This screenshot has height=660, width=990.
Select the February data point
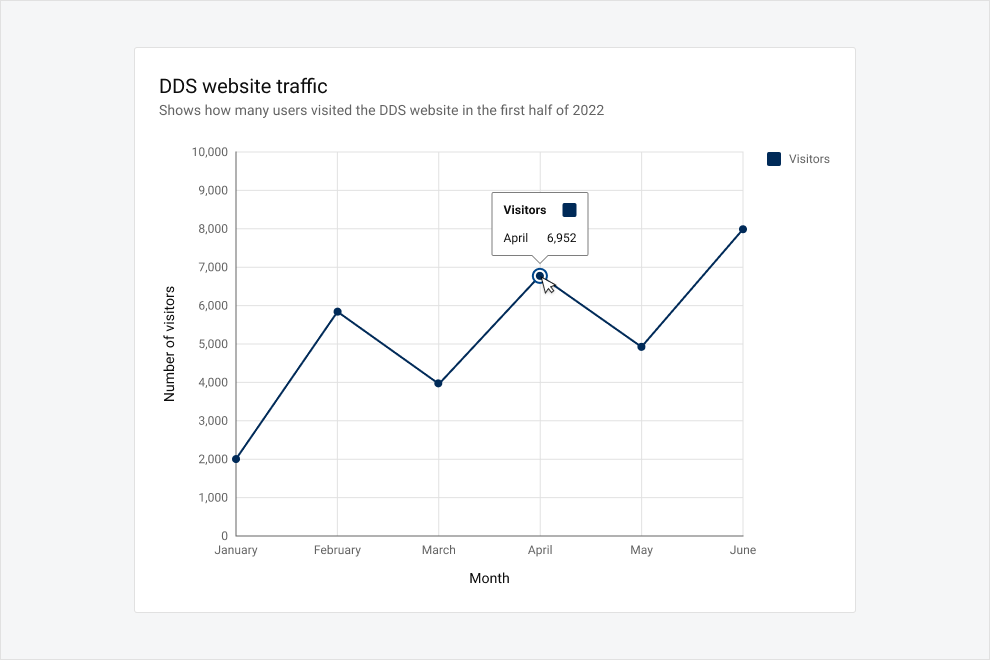click(337, 312)
